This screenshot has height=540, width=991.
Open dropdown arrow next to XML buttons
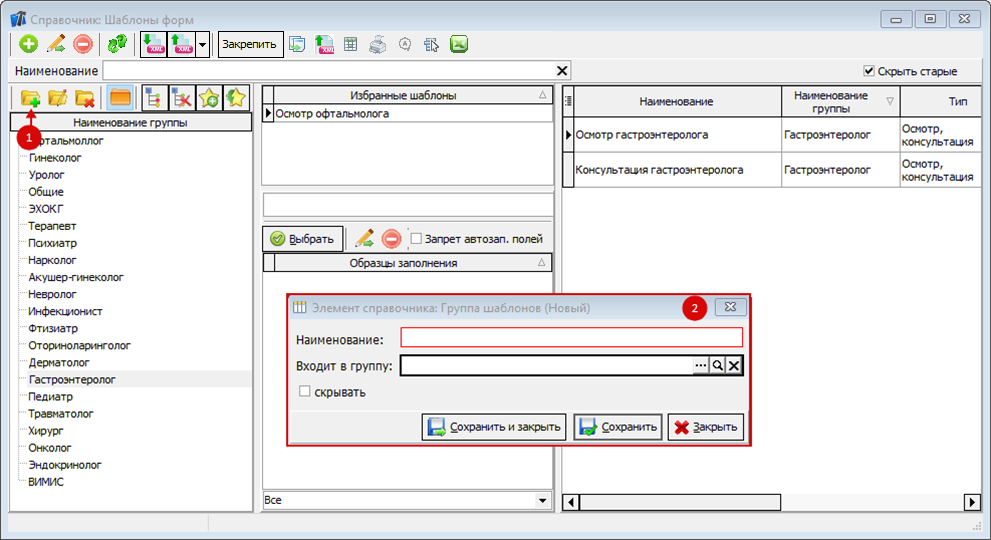(203, 44)
